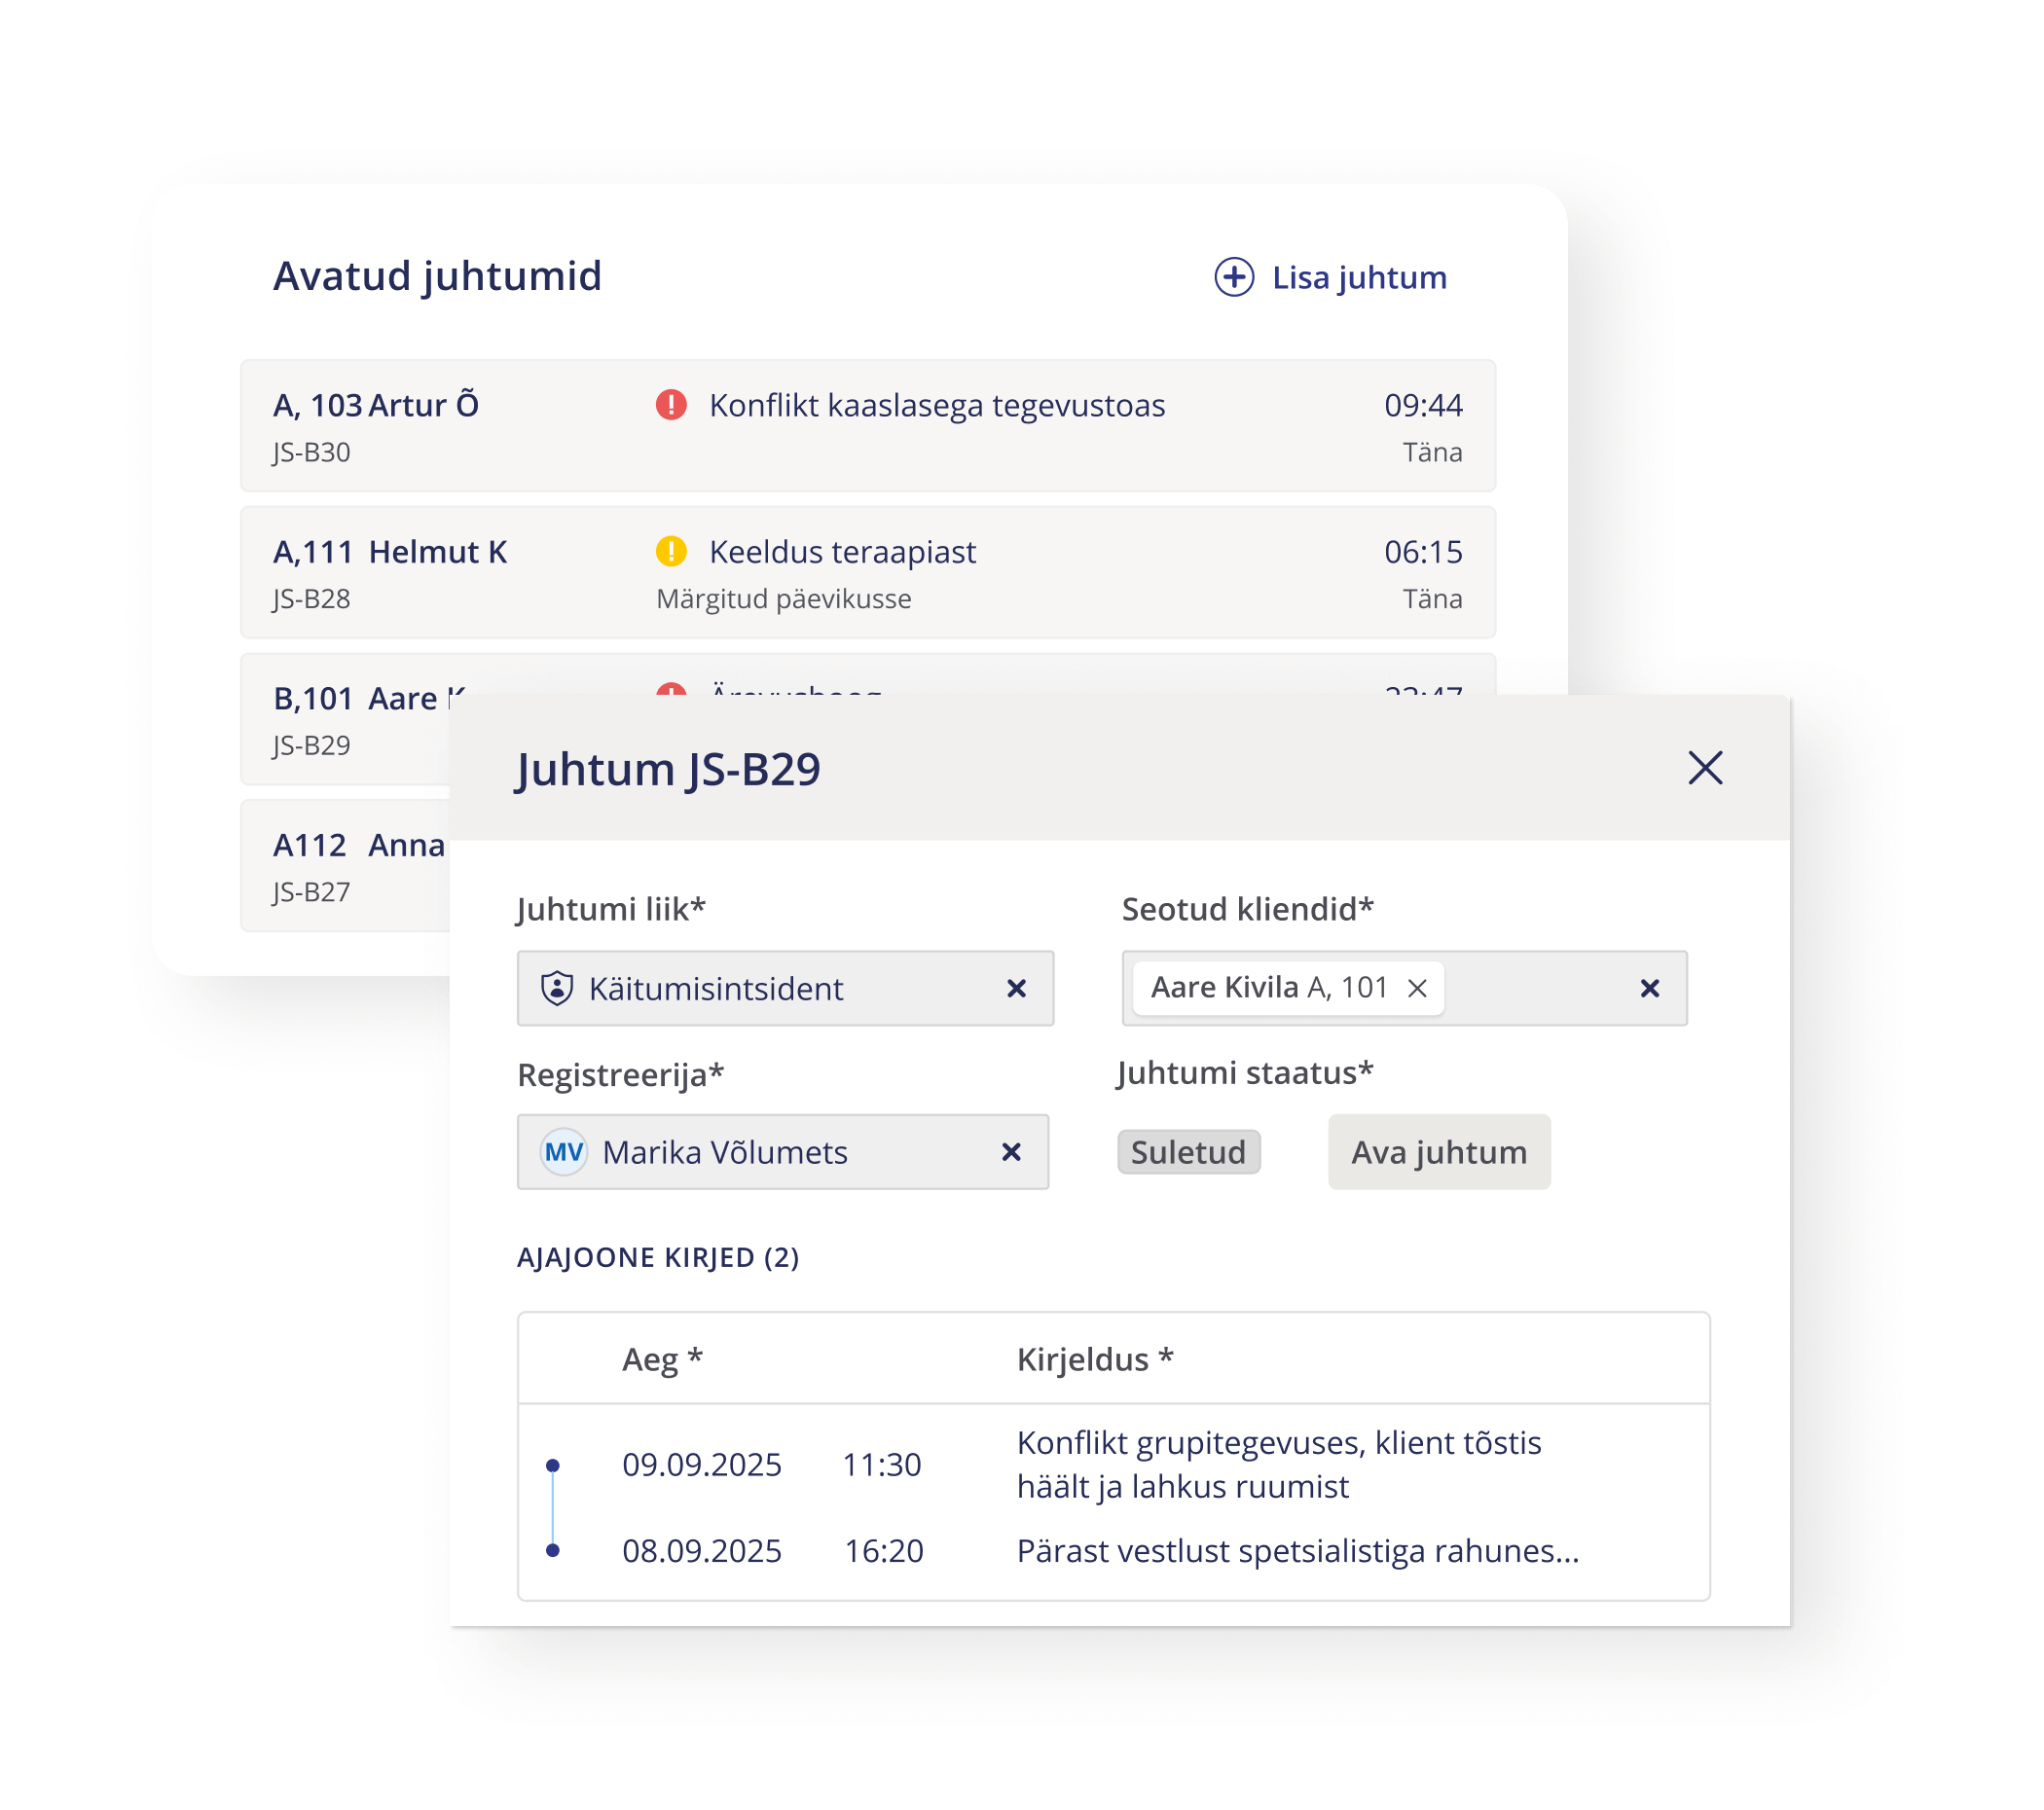Image resolution: width=2044 pixels, height=1810 pixels.
Task: Clear the Käitumisintsident selection
Action: [x=1016, y=988]
